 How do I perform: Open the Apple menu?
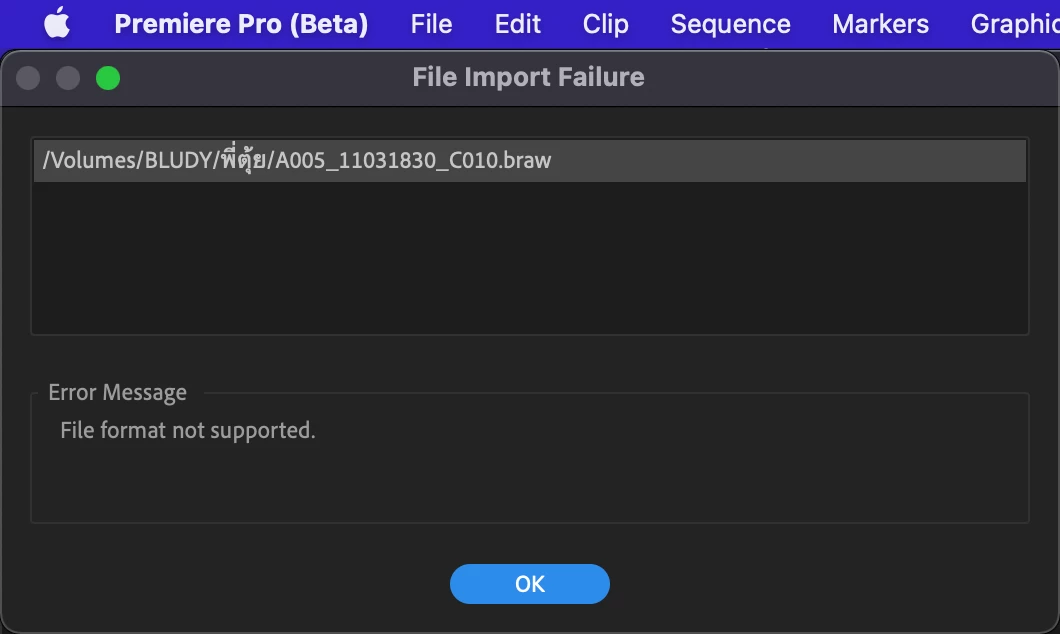tap(57, 24)
